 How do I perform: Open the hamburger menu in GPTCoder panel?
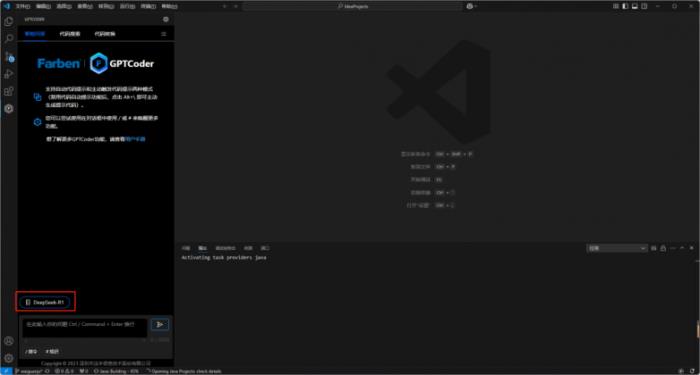(164, 34)
